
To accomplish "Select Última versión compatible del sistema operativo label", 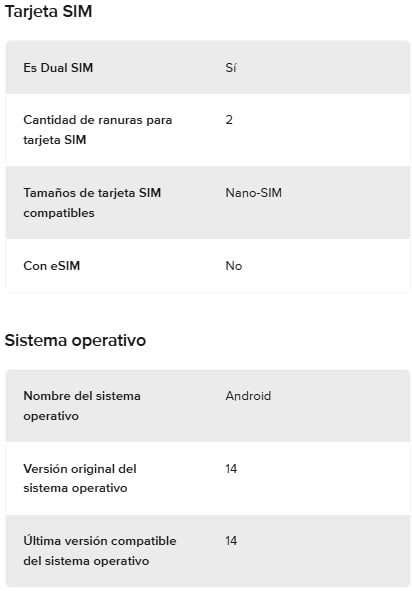I will [100, 551].
